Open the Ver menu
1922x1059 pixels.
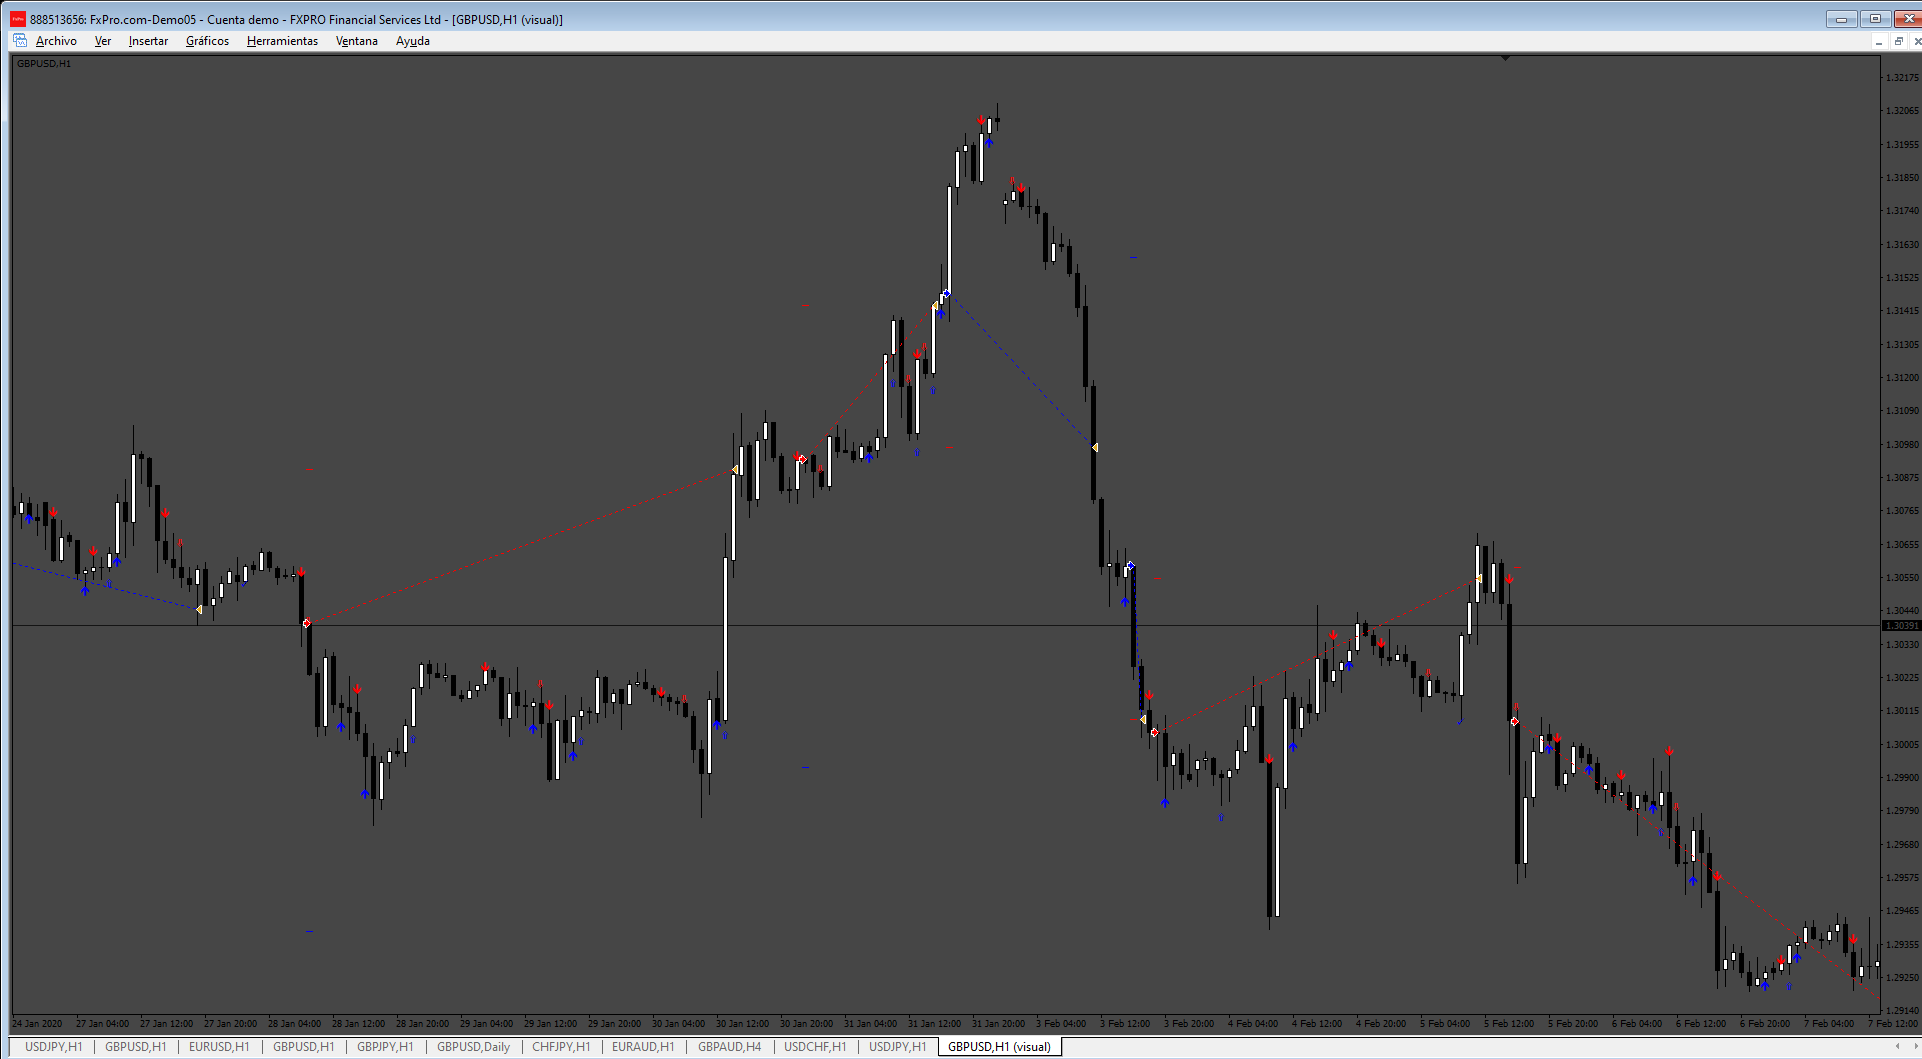click(x=102, y=41)
